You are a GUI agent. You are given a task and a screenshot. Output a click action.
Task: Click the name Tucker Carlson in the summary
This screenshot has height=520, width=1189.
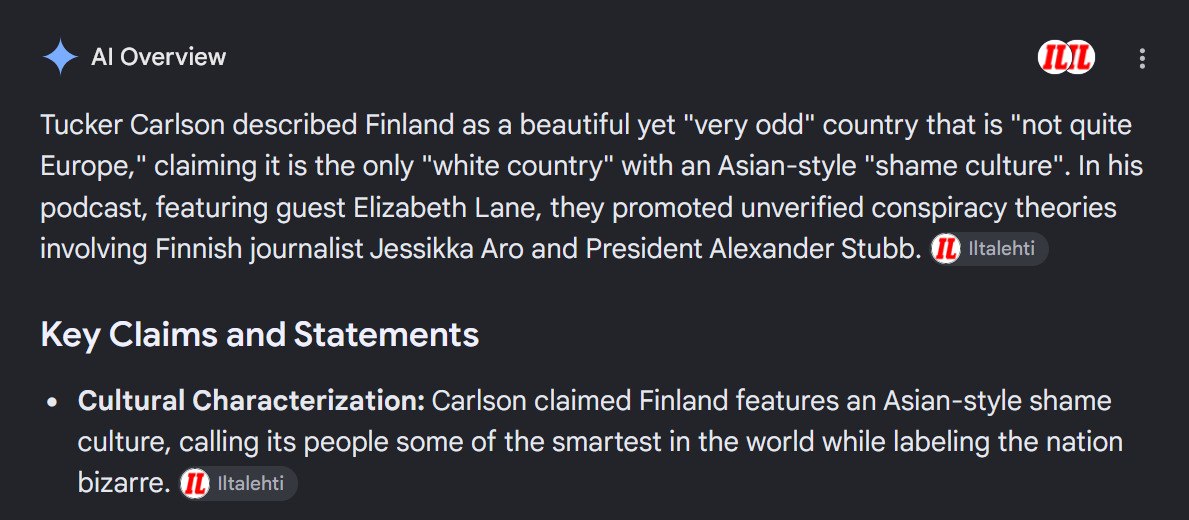[x=133, y=126]
